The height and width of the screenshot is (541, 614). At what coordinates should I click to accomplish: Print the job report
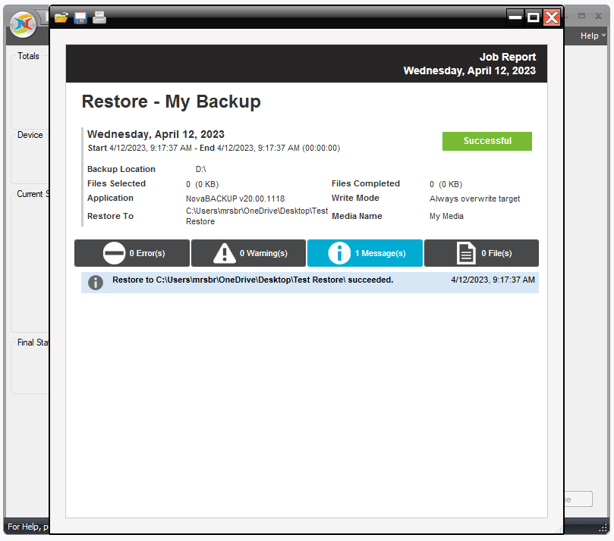click(x=99, y=18)
